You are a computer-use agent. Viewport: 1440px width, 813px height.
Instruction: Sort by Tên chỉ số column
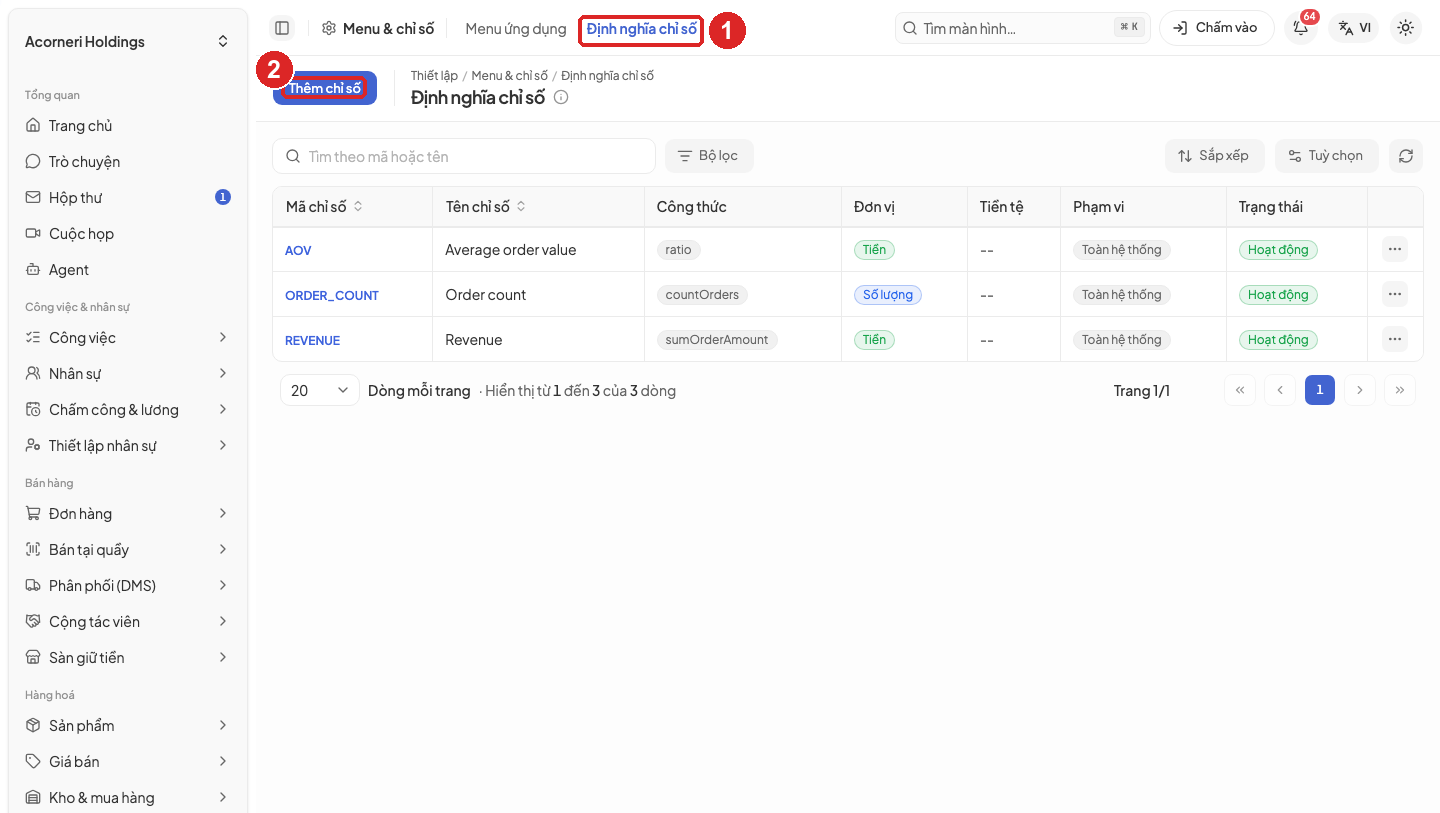pyautogui.click(x=486, y=207)
